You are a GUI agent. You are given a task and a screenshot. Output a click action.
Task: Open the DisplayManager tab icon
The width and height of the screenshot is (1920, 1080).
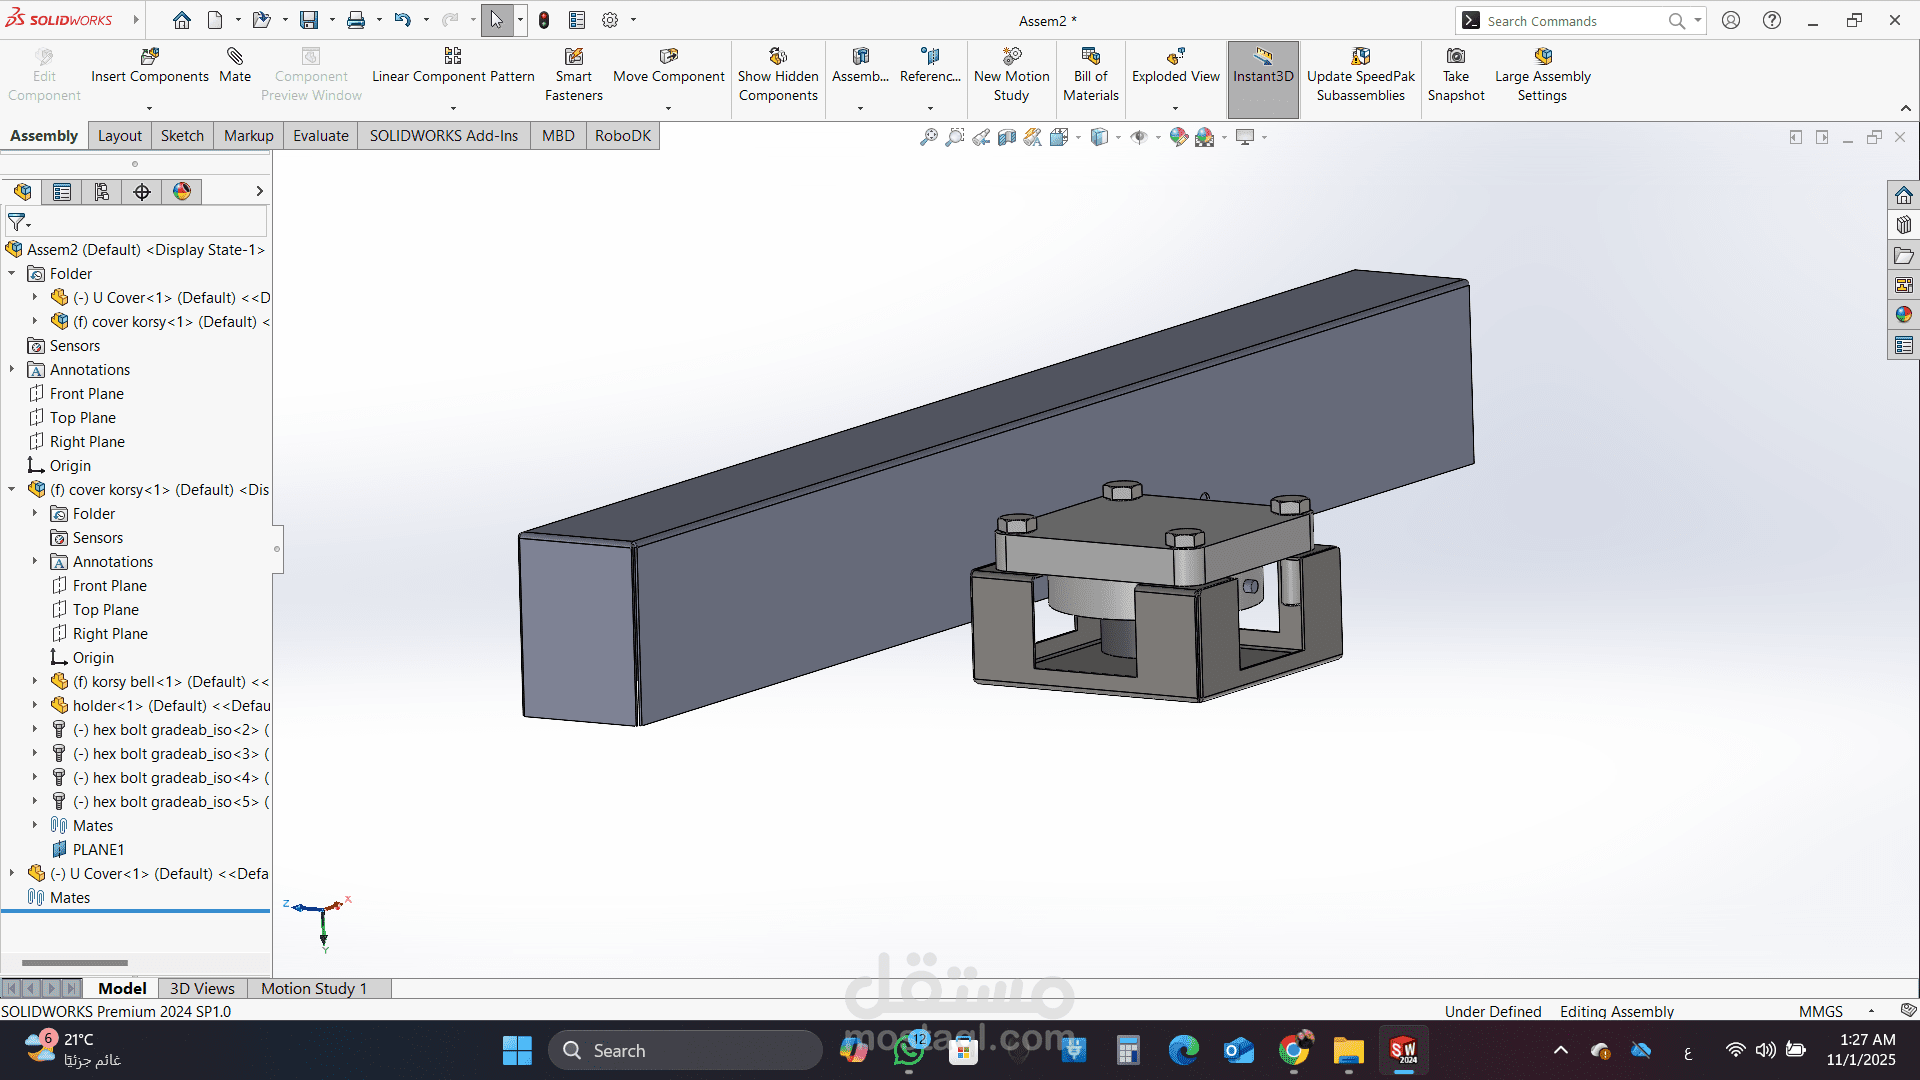tap(182, 192)
